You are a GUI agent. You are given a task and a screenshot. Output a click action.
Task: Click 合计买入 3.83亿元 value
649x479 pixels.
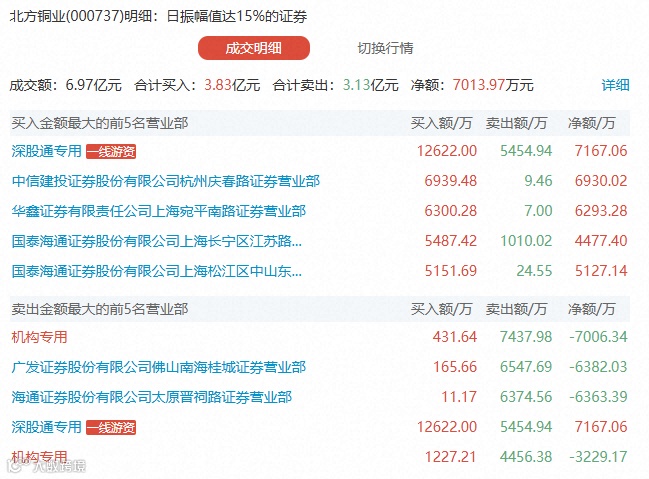point(232,85)
